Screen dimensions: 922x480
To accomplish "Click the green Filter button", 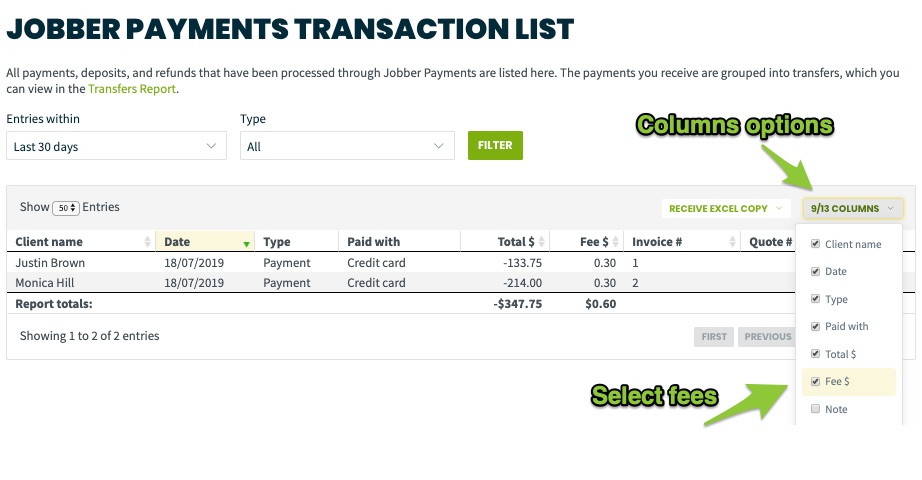I will (495, 145).
